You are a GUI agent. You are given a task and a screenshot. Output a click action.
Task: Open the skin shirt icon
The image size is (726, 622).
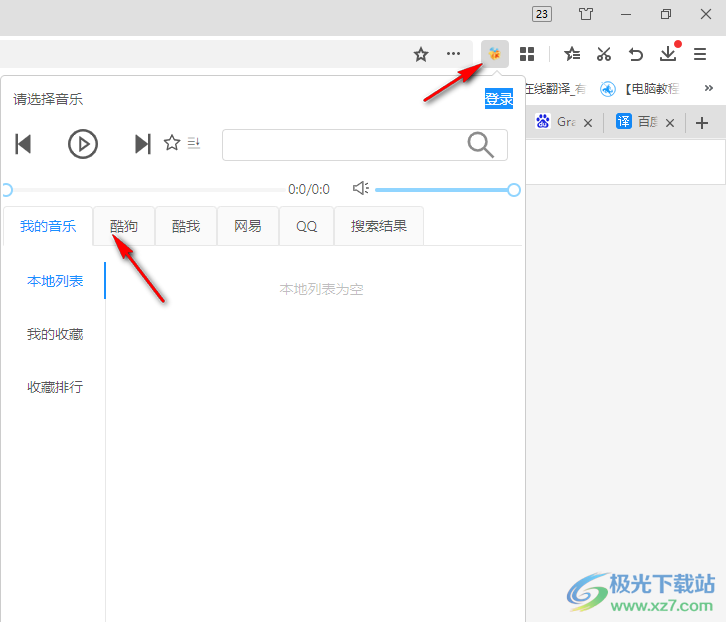click(x=586, y=14)
